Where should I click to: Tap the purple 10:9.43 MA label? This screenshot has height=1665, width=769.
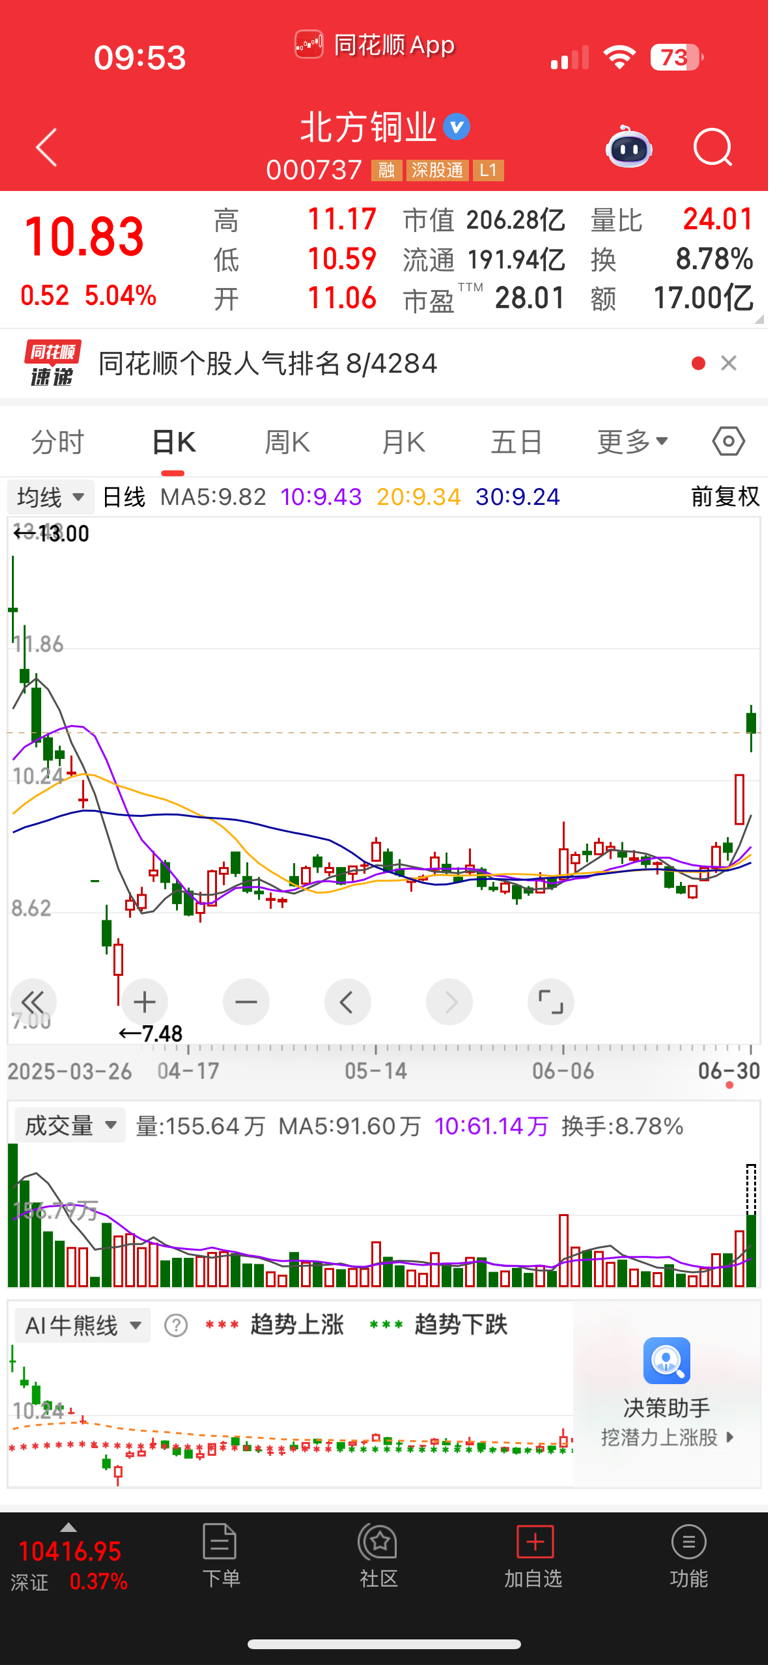click(x=321, y=497)
